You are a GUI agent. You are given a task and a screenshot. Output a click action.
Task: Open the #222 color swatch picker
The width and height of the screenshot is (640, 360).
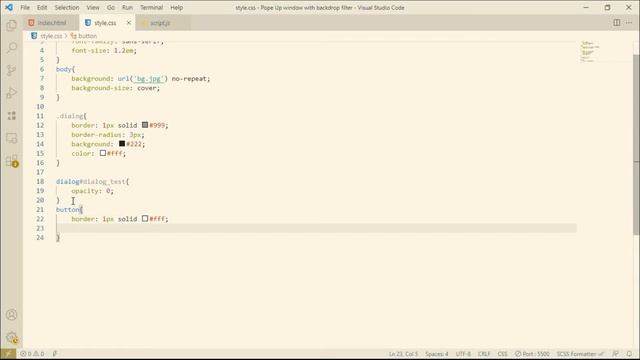tap(122, 144)
